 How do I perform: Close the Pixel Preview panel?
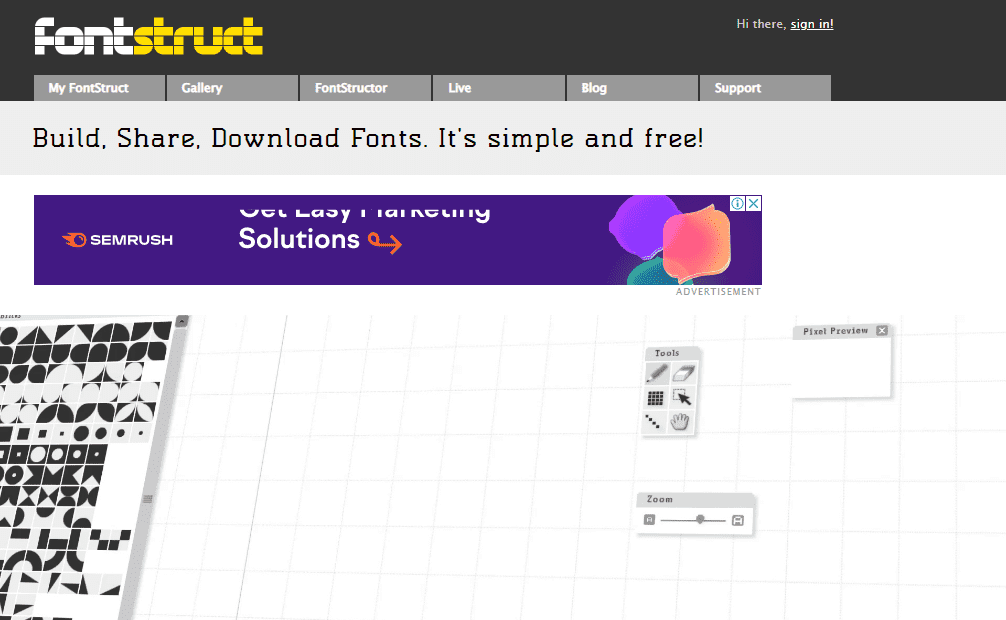[x=882, y=331]
